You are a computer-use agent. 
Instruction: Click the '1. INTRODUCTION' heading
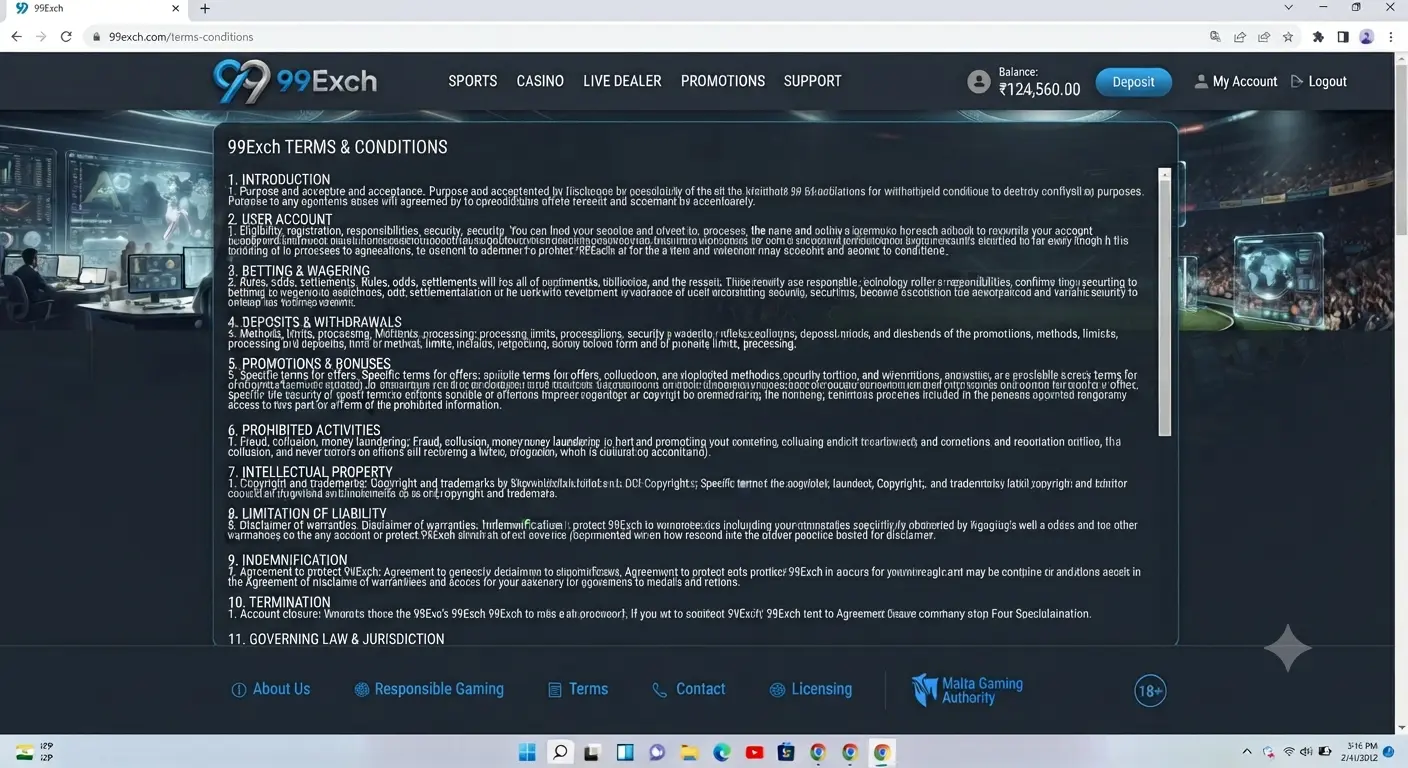click(279, 179)
